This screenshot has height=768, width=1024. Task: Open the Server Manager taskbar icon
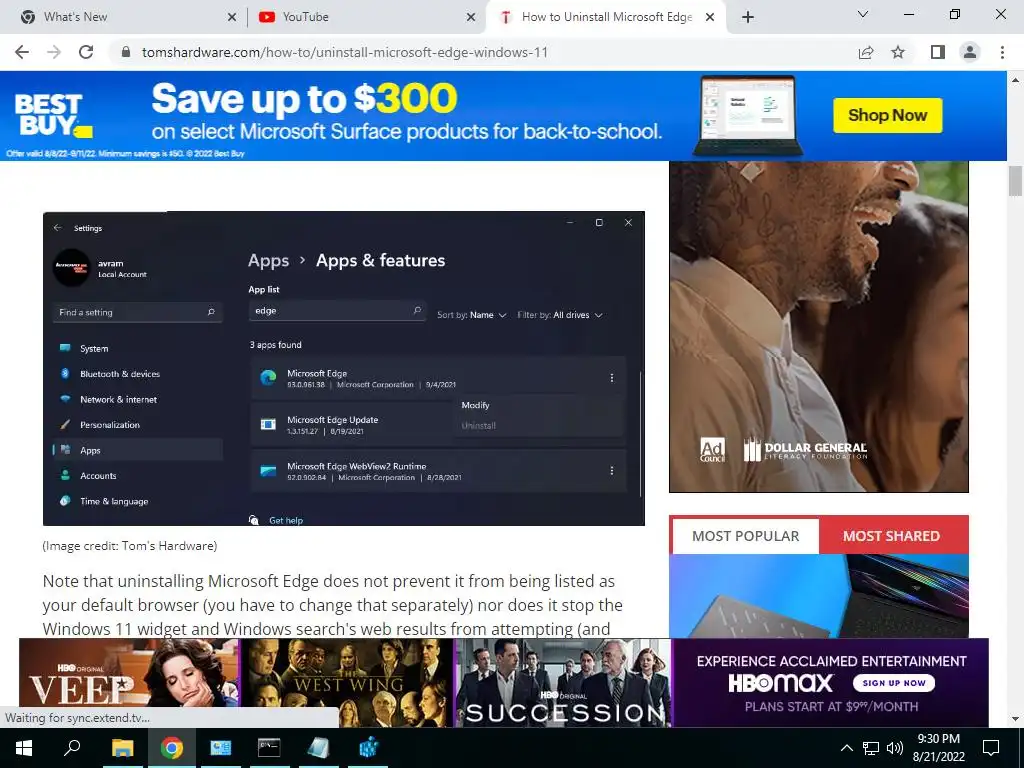click(x=220, y=748)
